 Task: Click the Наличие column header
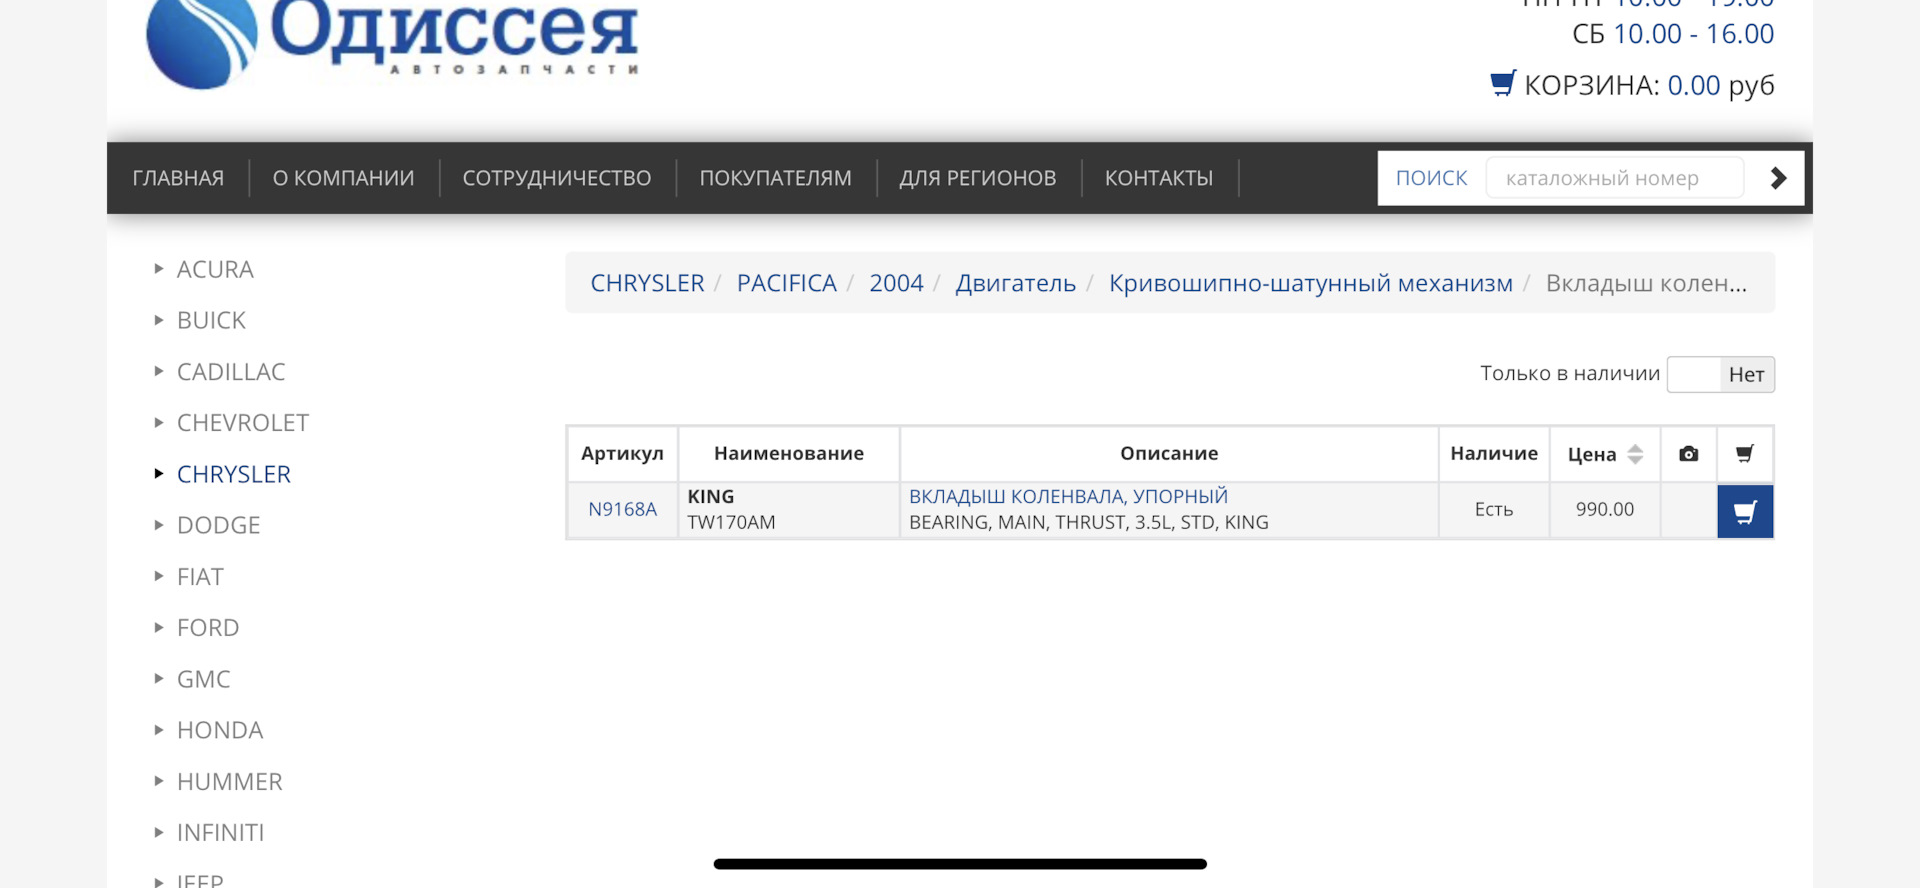[x=1494, y=454]
